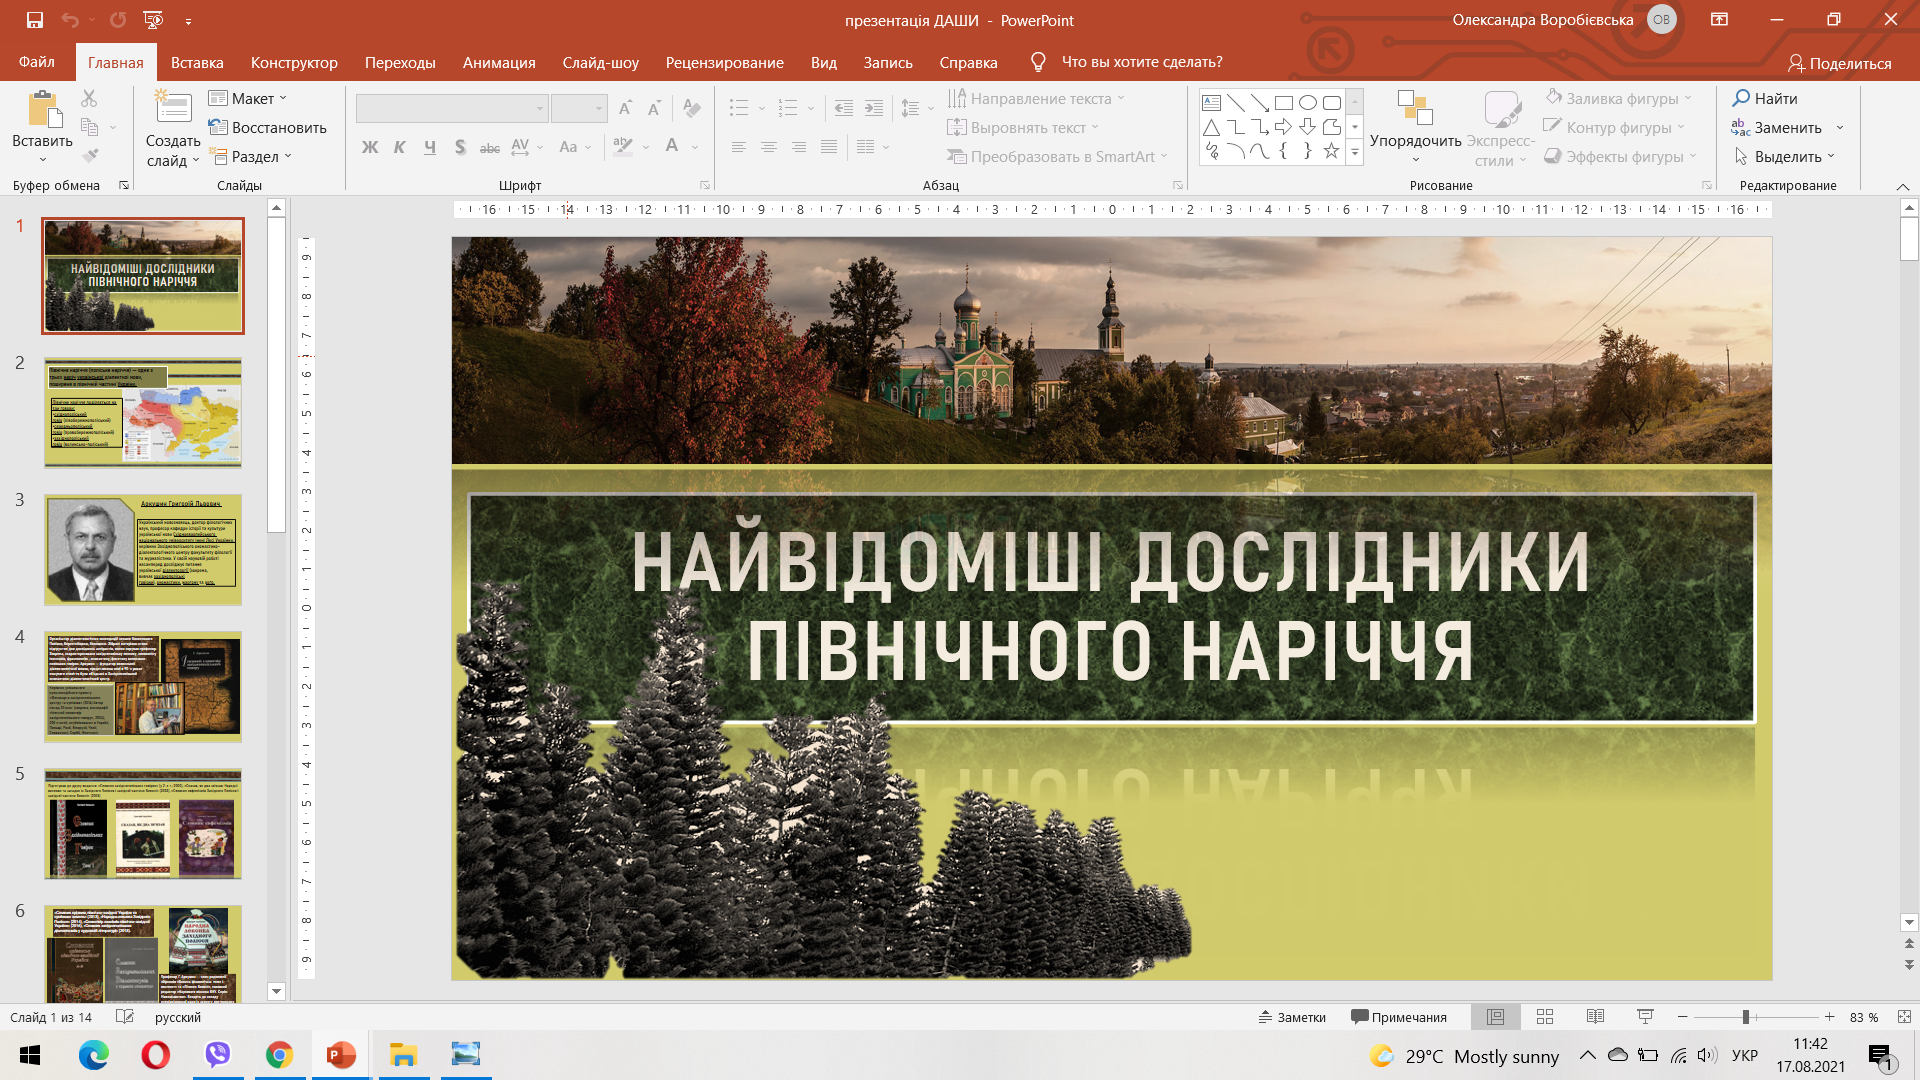
Task: Open the font name combo box
Action: click(x=452, y=108)
